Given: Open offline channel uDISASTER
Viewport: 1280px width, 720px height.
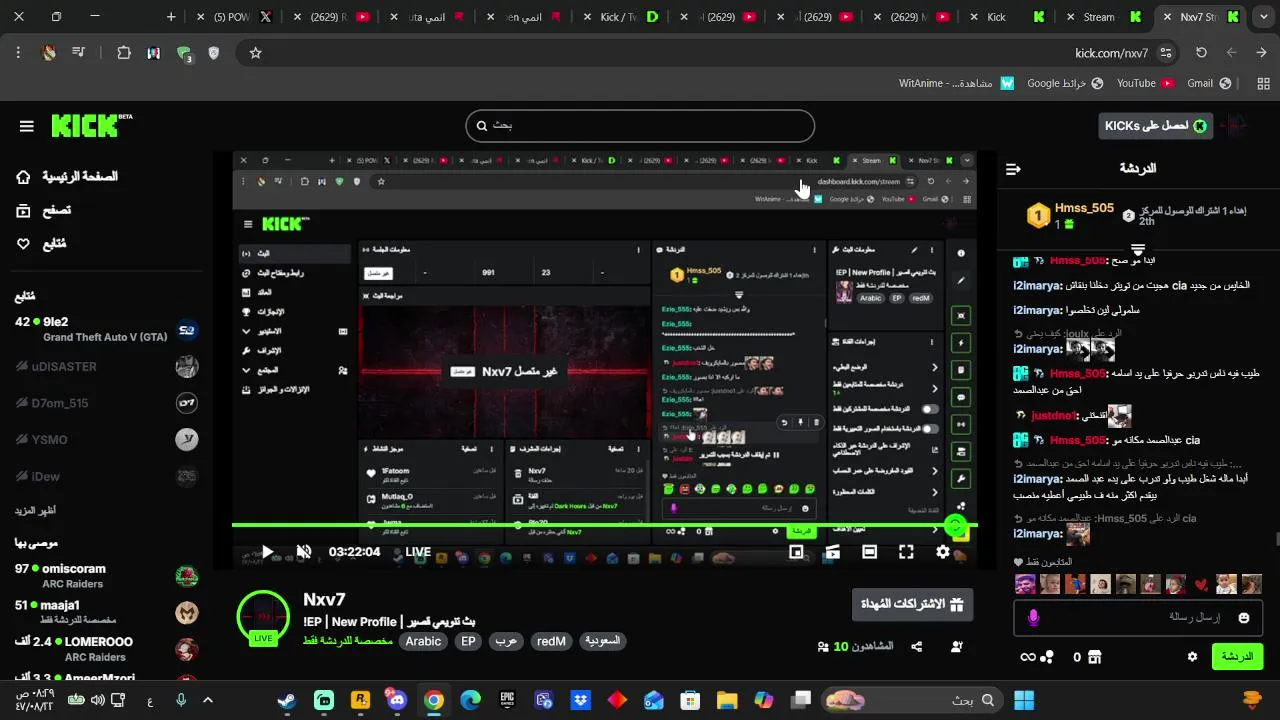Looking at the screenshot, I should (107, 366).
